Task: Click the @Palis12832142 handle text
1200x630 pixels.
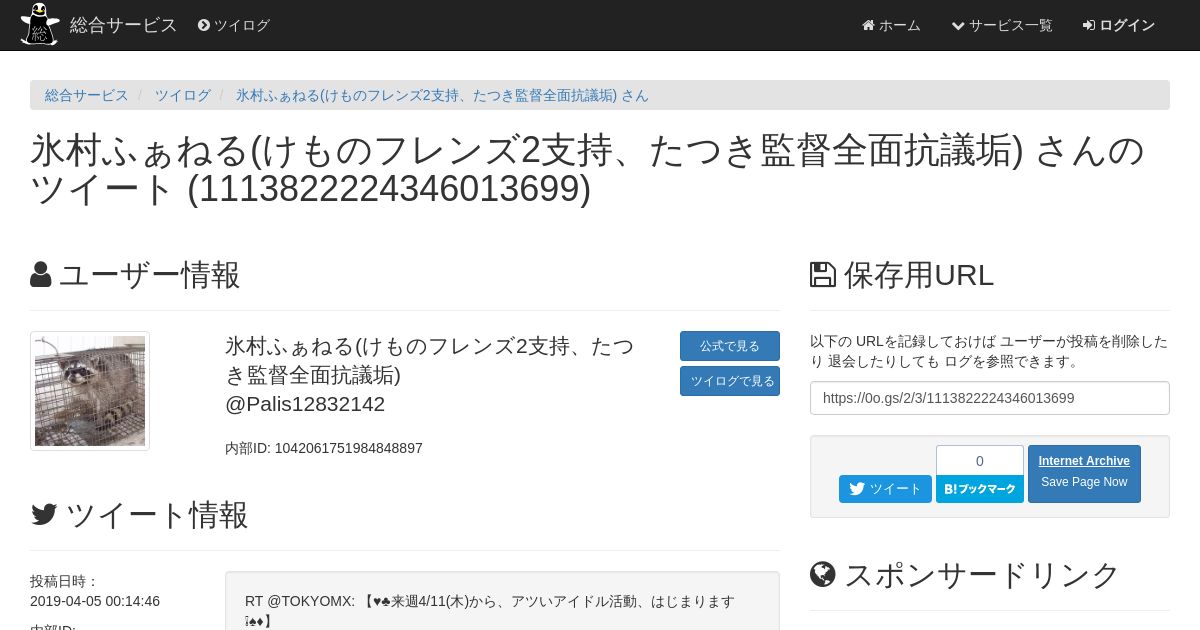Action: pyautogui.click(x=305, y=404)
